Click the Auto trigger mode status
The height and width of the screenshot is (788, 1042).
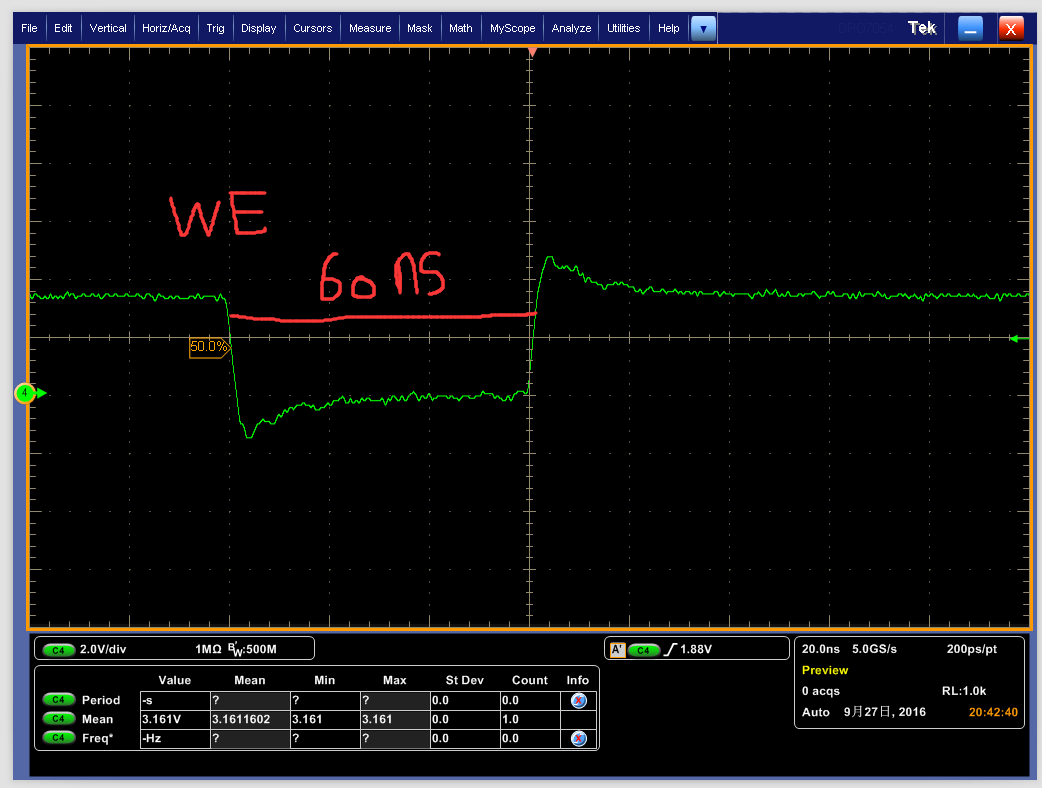tap(814, 712)
